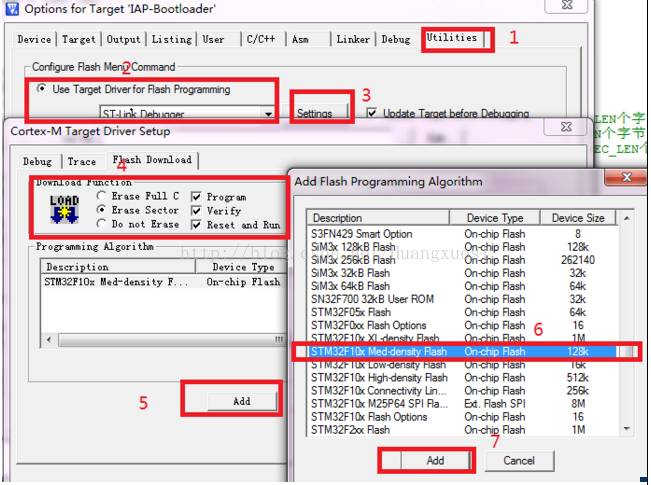The height and width of the screenshot is (485, 651).
Task: Click Device Type header in Programming Algorithm list
Action: tap(242, 267)
